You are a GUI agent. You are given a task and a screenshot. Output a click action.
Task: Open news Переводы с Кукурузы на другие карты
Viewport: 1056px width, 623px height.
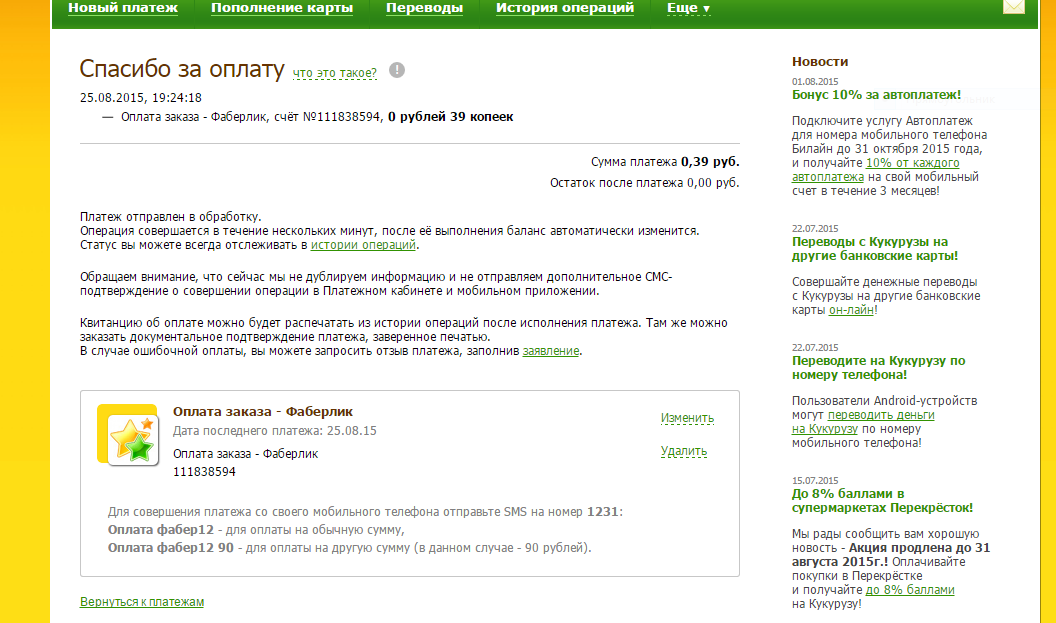tap(875, 249)
